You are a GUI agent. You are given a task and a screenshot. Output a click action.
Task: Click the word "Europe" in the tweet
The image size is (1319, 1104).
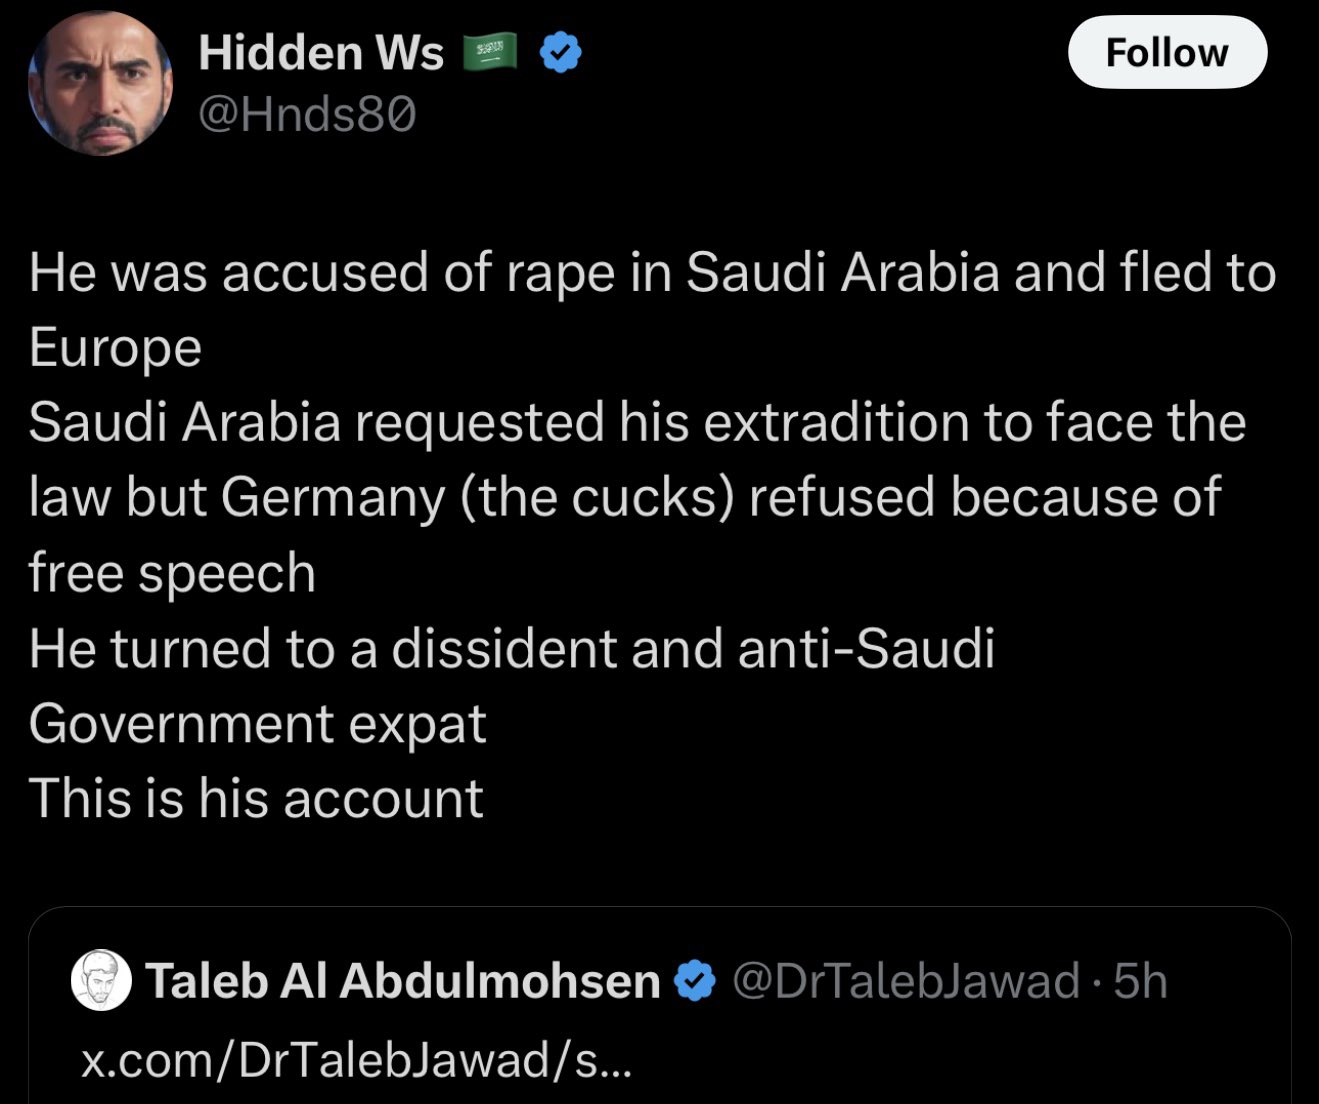pyautogui.click(x=115, y=349)
